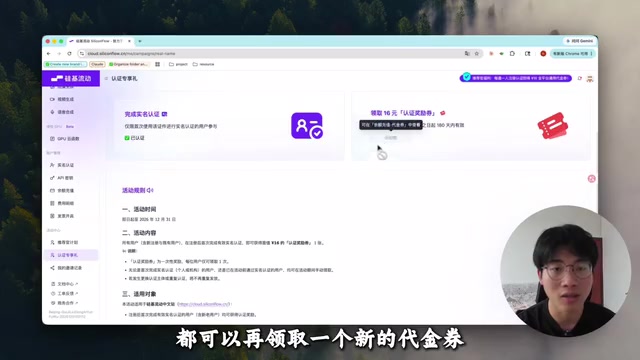Click the red Chrome profile avatar
Image resolution: width=640 pixels, height=360 pixels.
543,53
